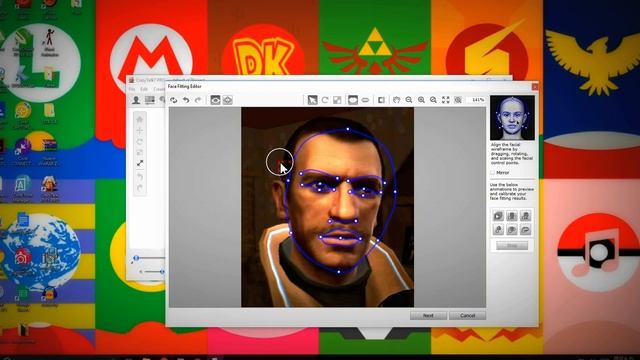Click the 141% zoom percentage field
640x360 pixels.
tap(477, 100)
